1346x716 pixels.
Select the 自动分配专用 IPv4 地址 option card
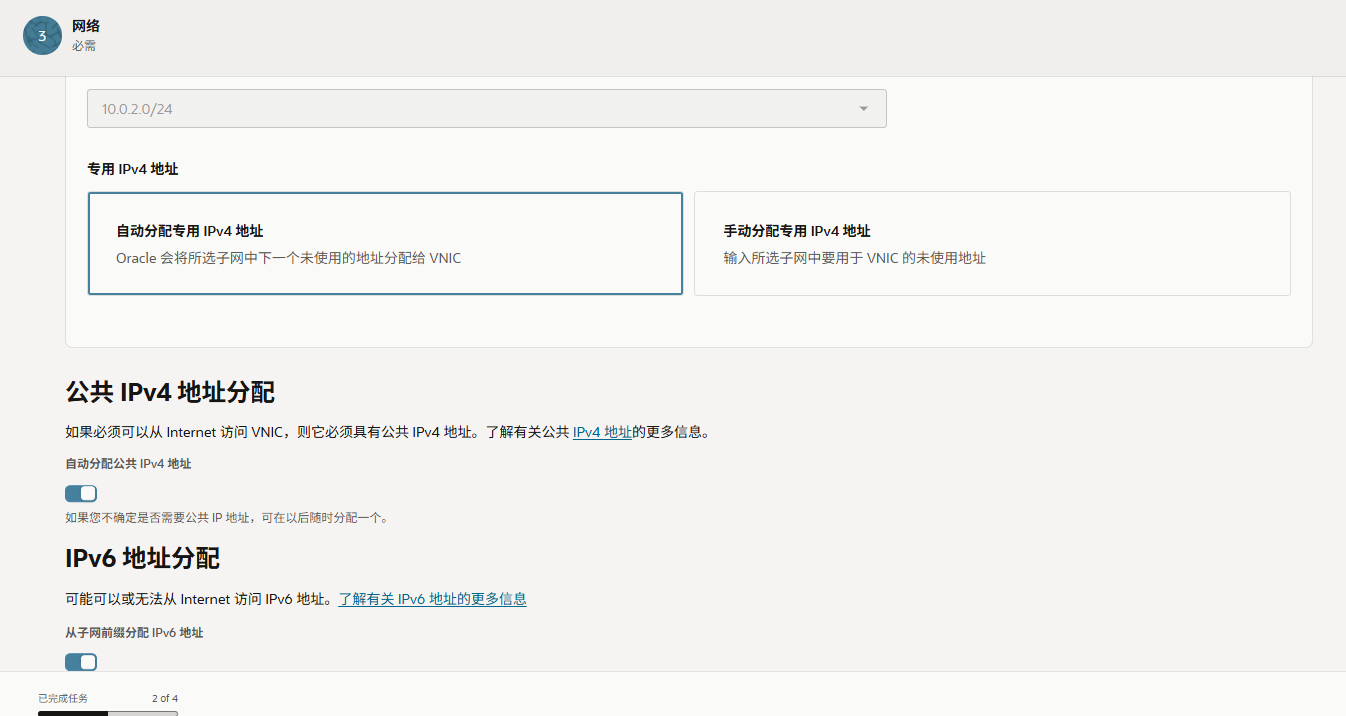pos(385,244)
